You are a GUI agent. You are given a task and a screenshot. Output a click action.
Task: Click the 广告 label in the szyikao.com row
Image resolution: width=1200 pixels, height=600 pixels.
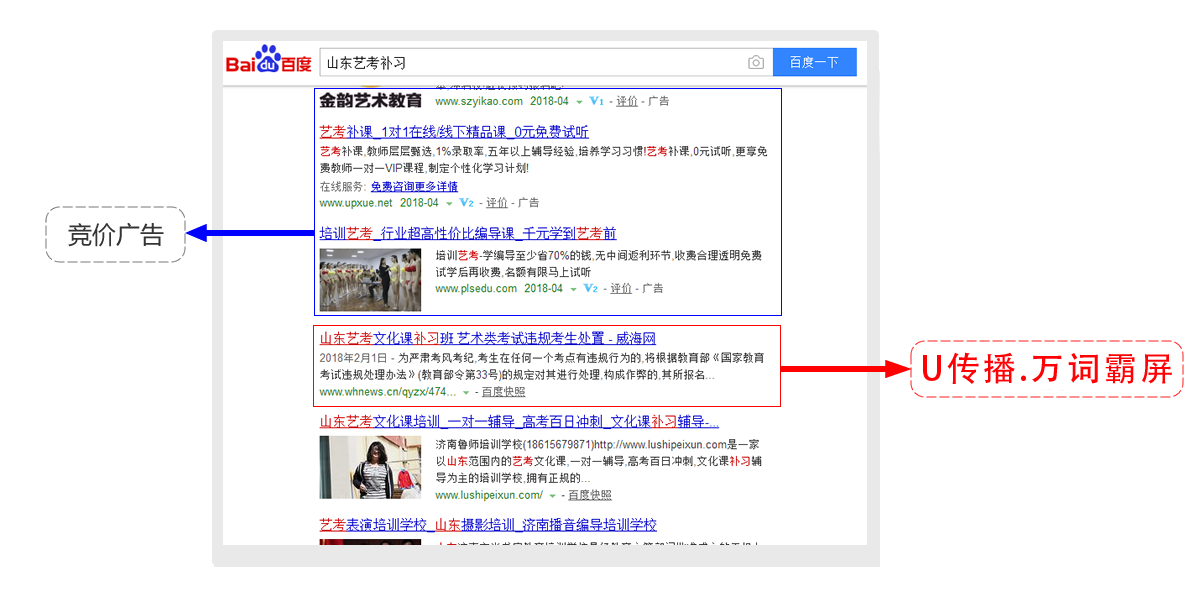pos(659,101)
